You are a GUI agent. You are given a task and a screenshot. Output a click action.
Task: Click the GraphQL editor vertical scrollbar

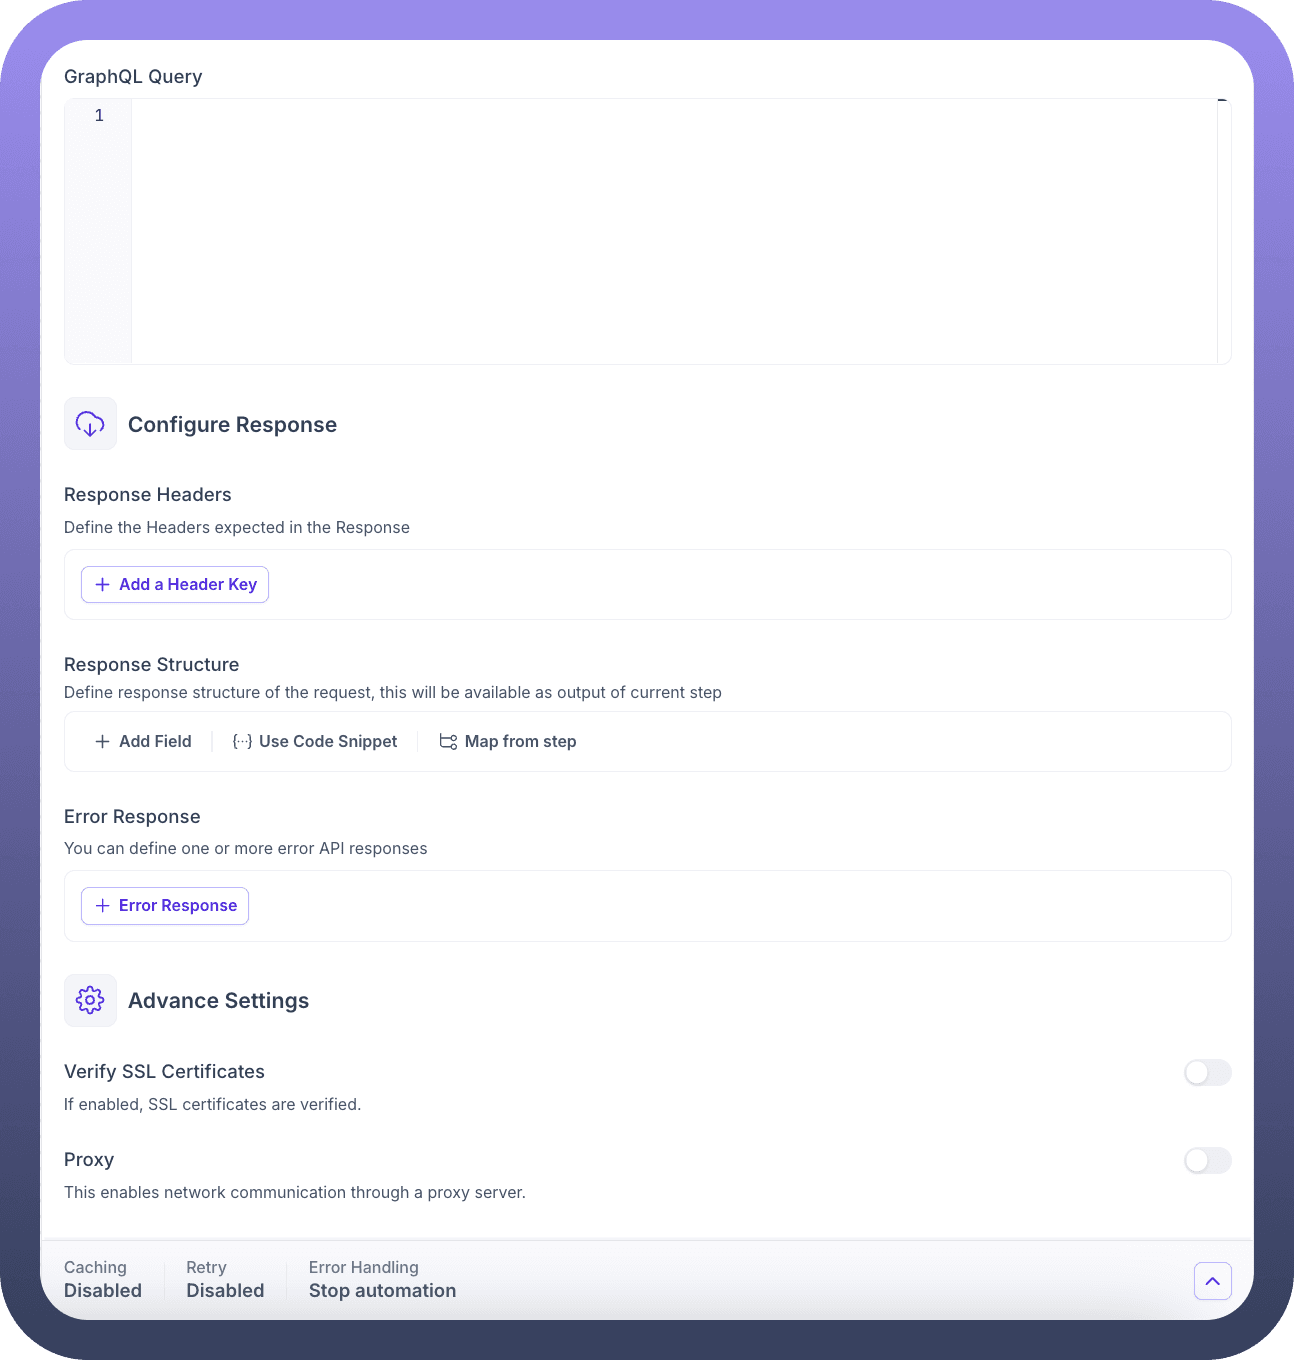(1223, 231)
